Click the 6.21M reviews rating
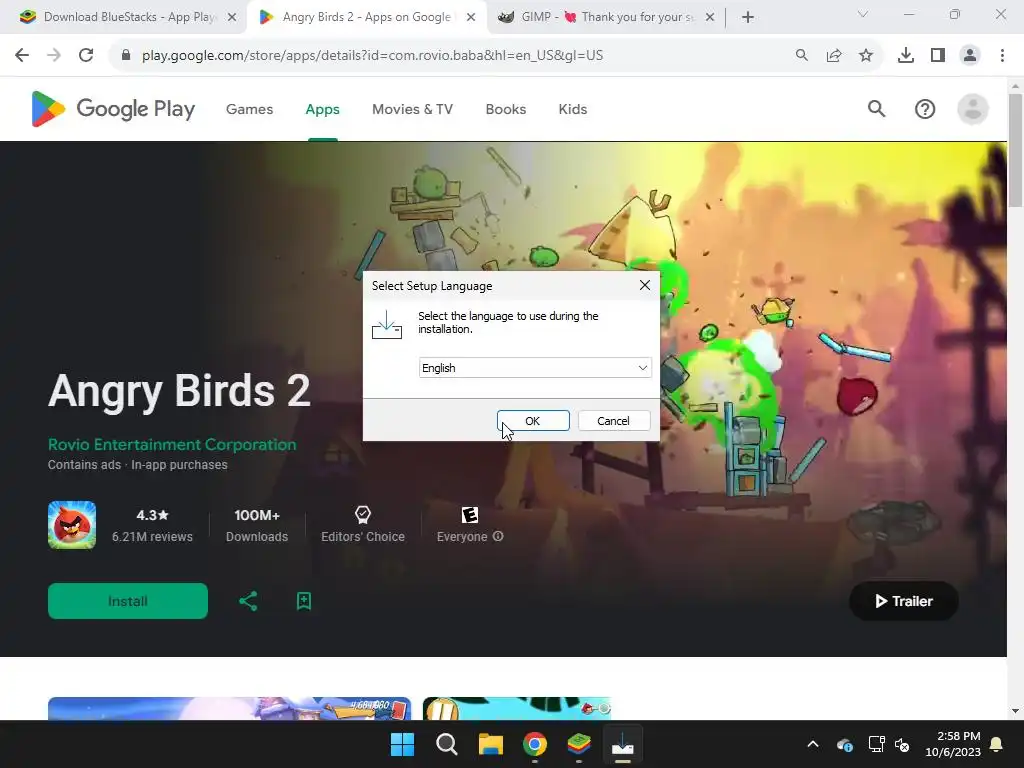The image size is (1024, 768). pyautogui.click(x=152, y=525)
